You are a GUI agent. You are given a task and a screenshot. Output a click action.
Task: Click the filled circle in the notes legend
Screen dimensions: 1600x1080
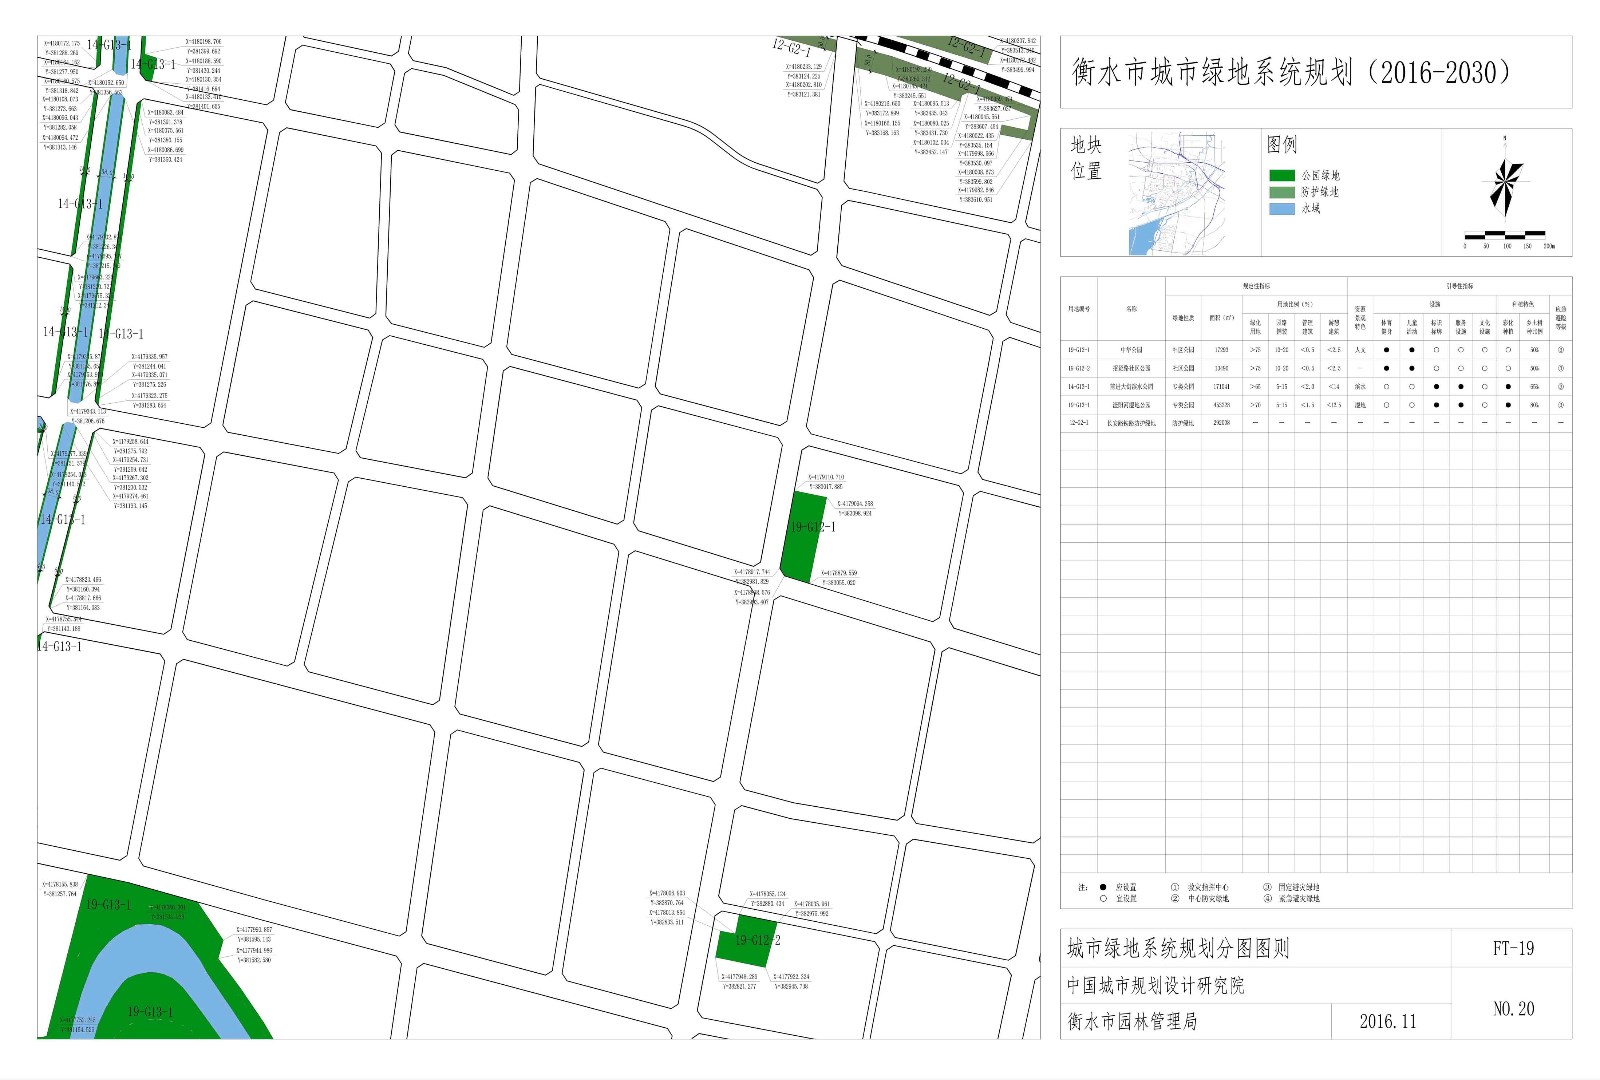[x=1103, y=887]
